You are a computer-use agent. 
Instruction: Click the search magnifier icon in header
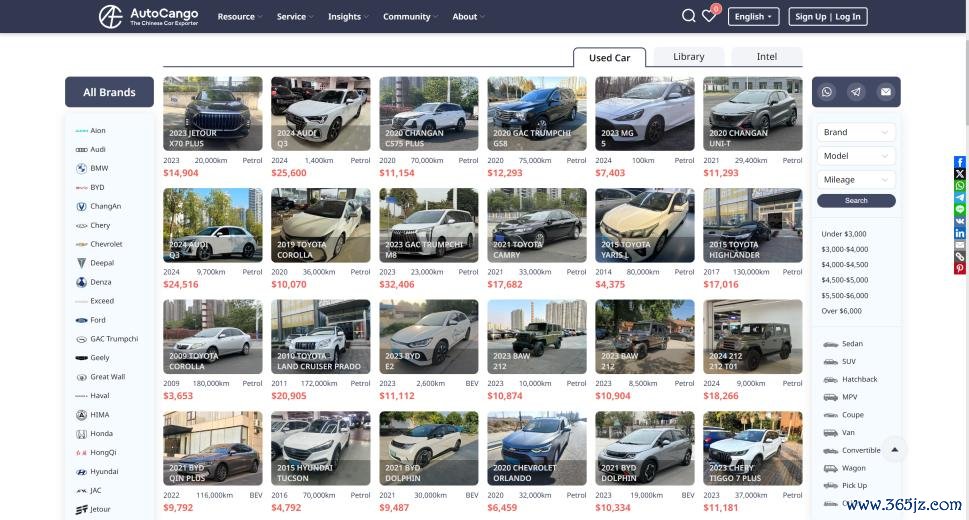(688, 16)
